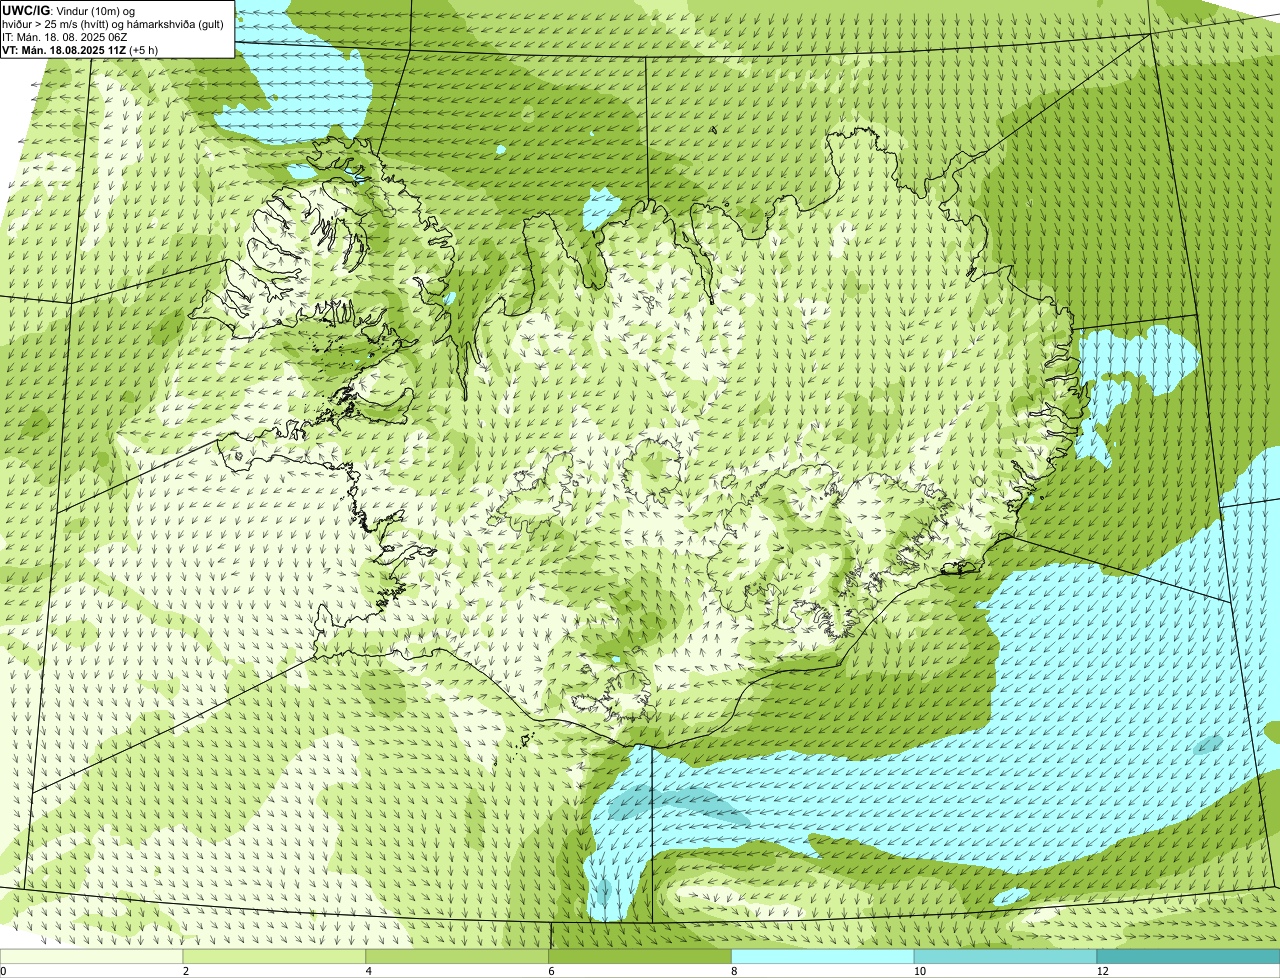Click the '6' color scale label
Screen dimensions: 1280x978
tap(552, 972)
